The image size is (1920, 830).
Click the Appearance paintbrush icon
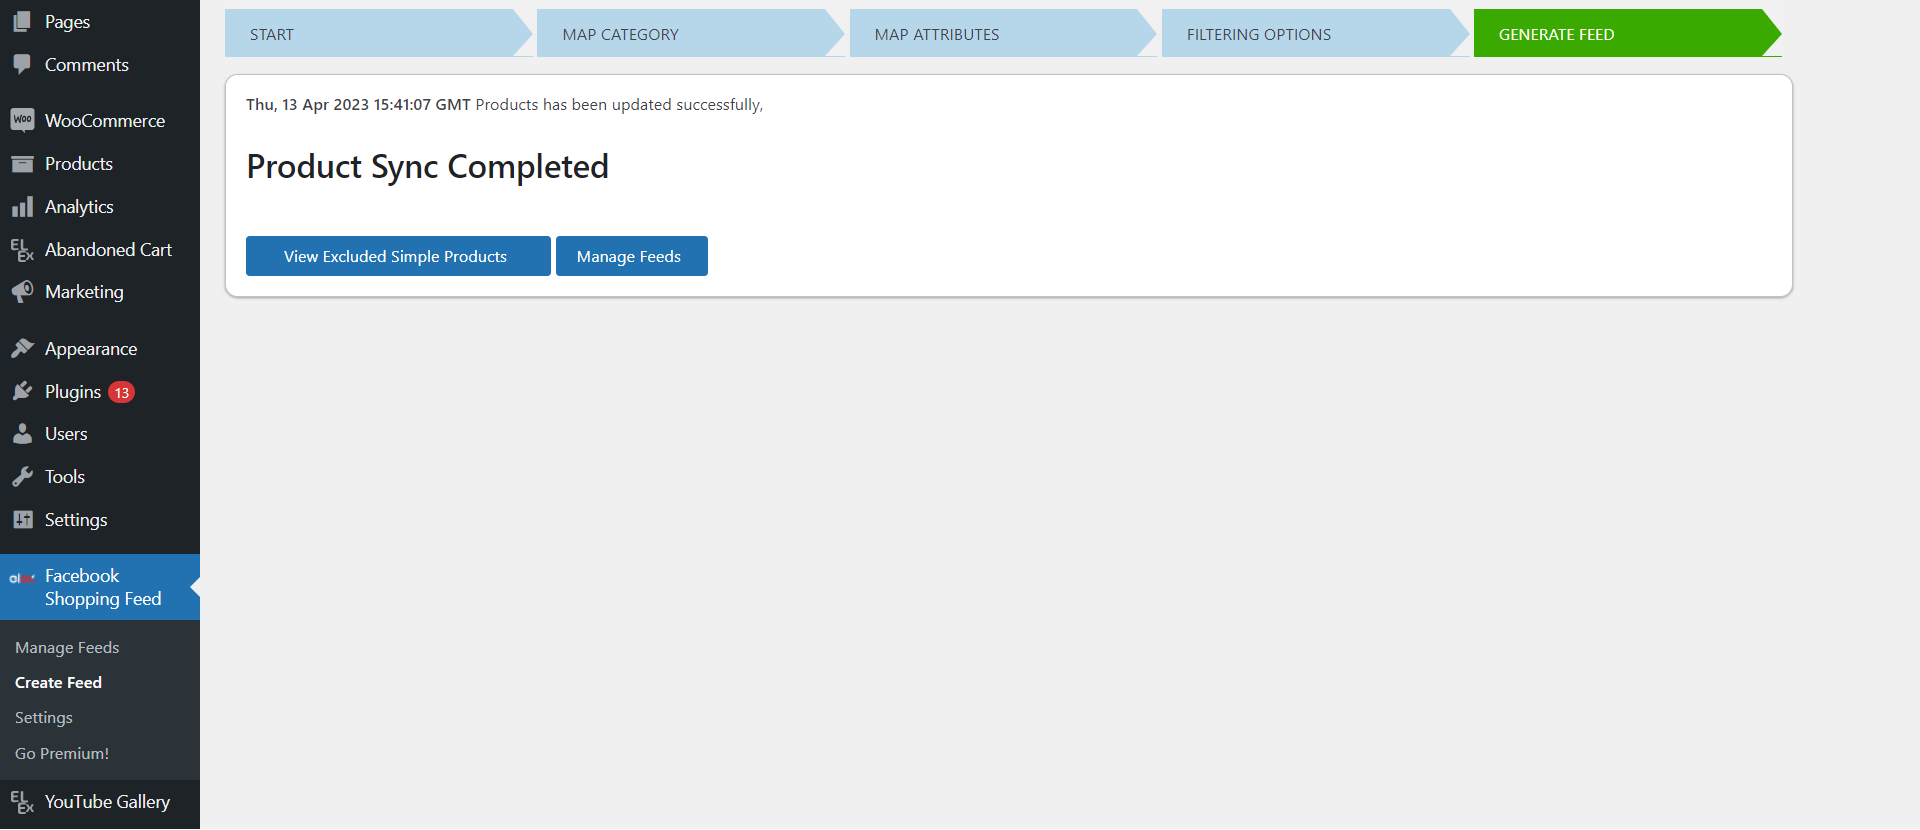point(22,348)
